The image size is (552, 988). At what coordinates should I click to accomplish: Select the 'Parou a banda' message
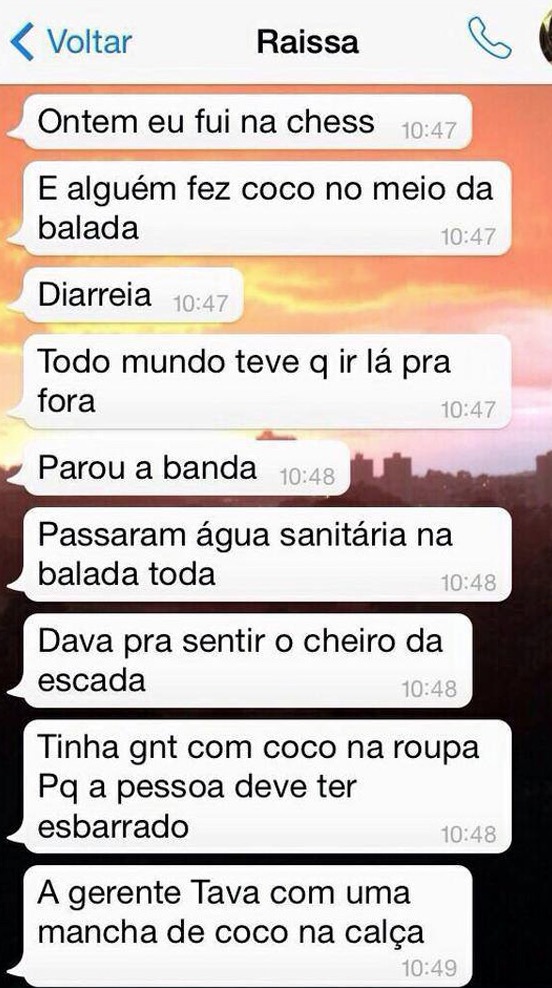coord(179,468)
